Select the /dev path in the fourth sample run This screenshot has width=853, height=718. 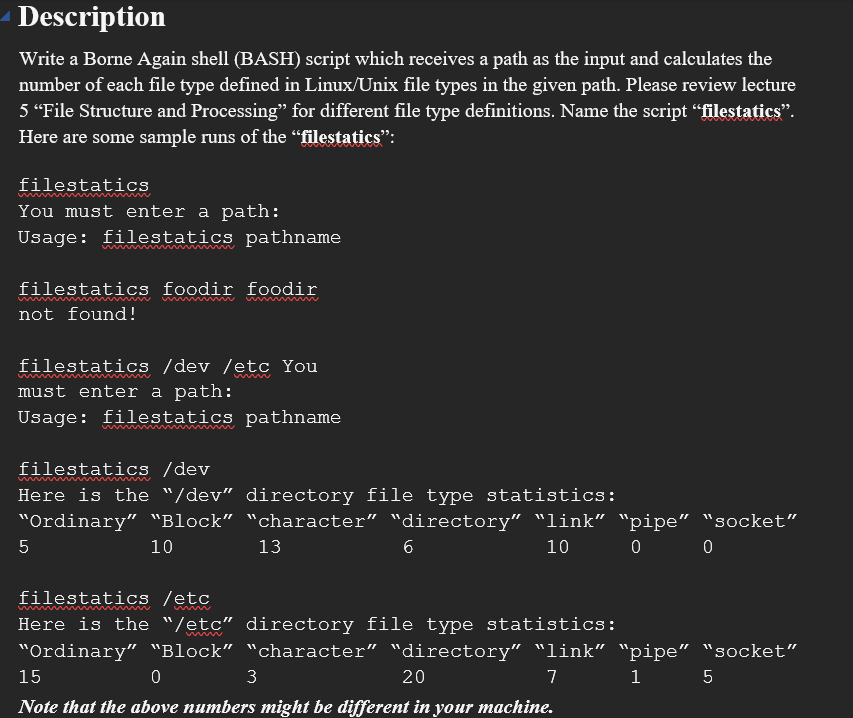pos(184,468)
